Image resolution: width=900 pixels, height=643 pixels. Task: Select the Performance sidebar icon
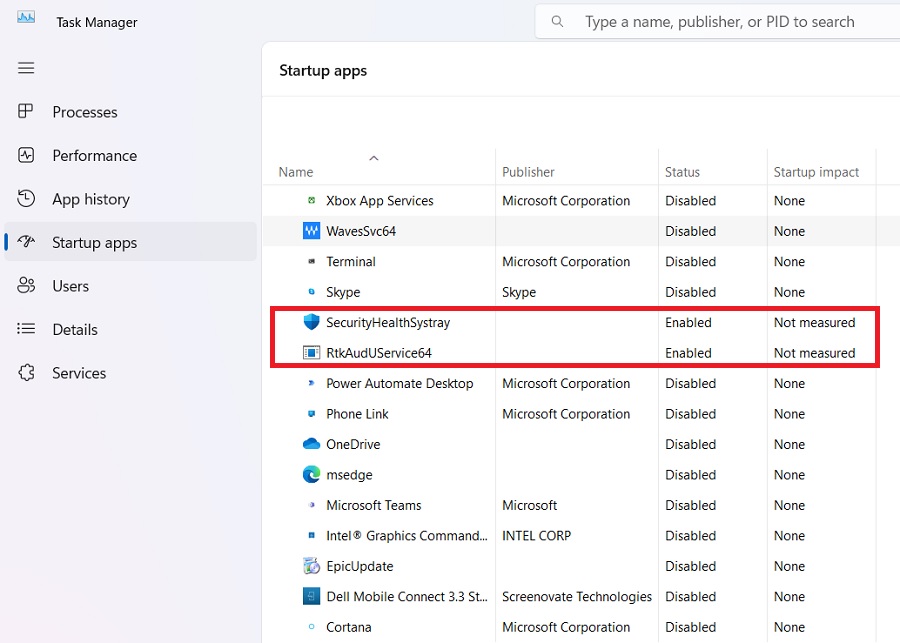click(26, 155)
